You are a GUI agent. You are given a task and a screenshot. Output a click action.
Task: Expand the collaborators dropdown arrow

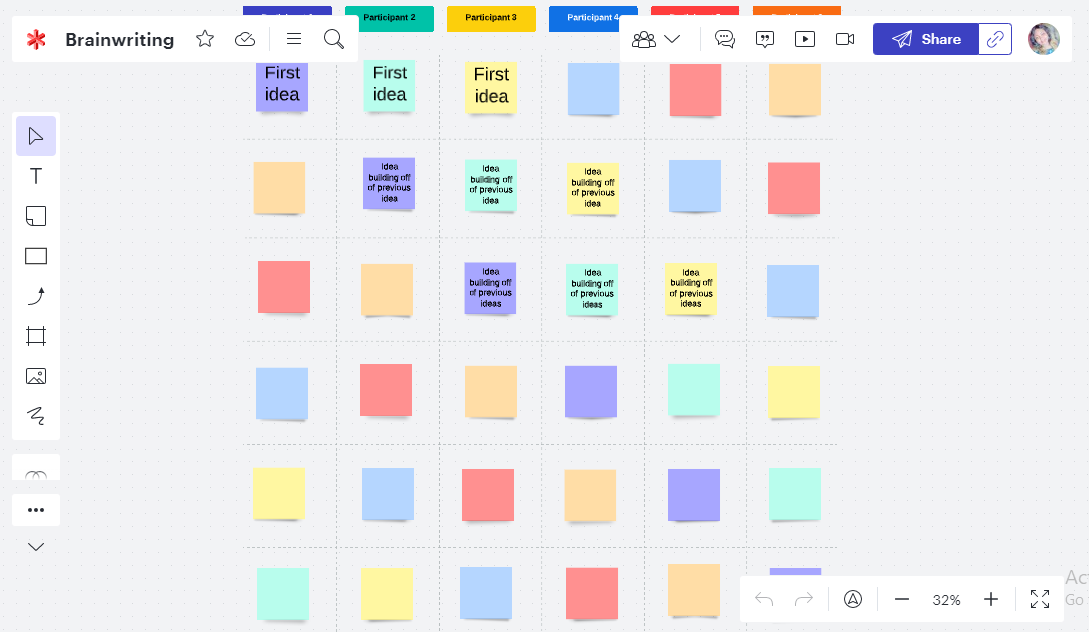point(672,39)
